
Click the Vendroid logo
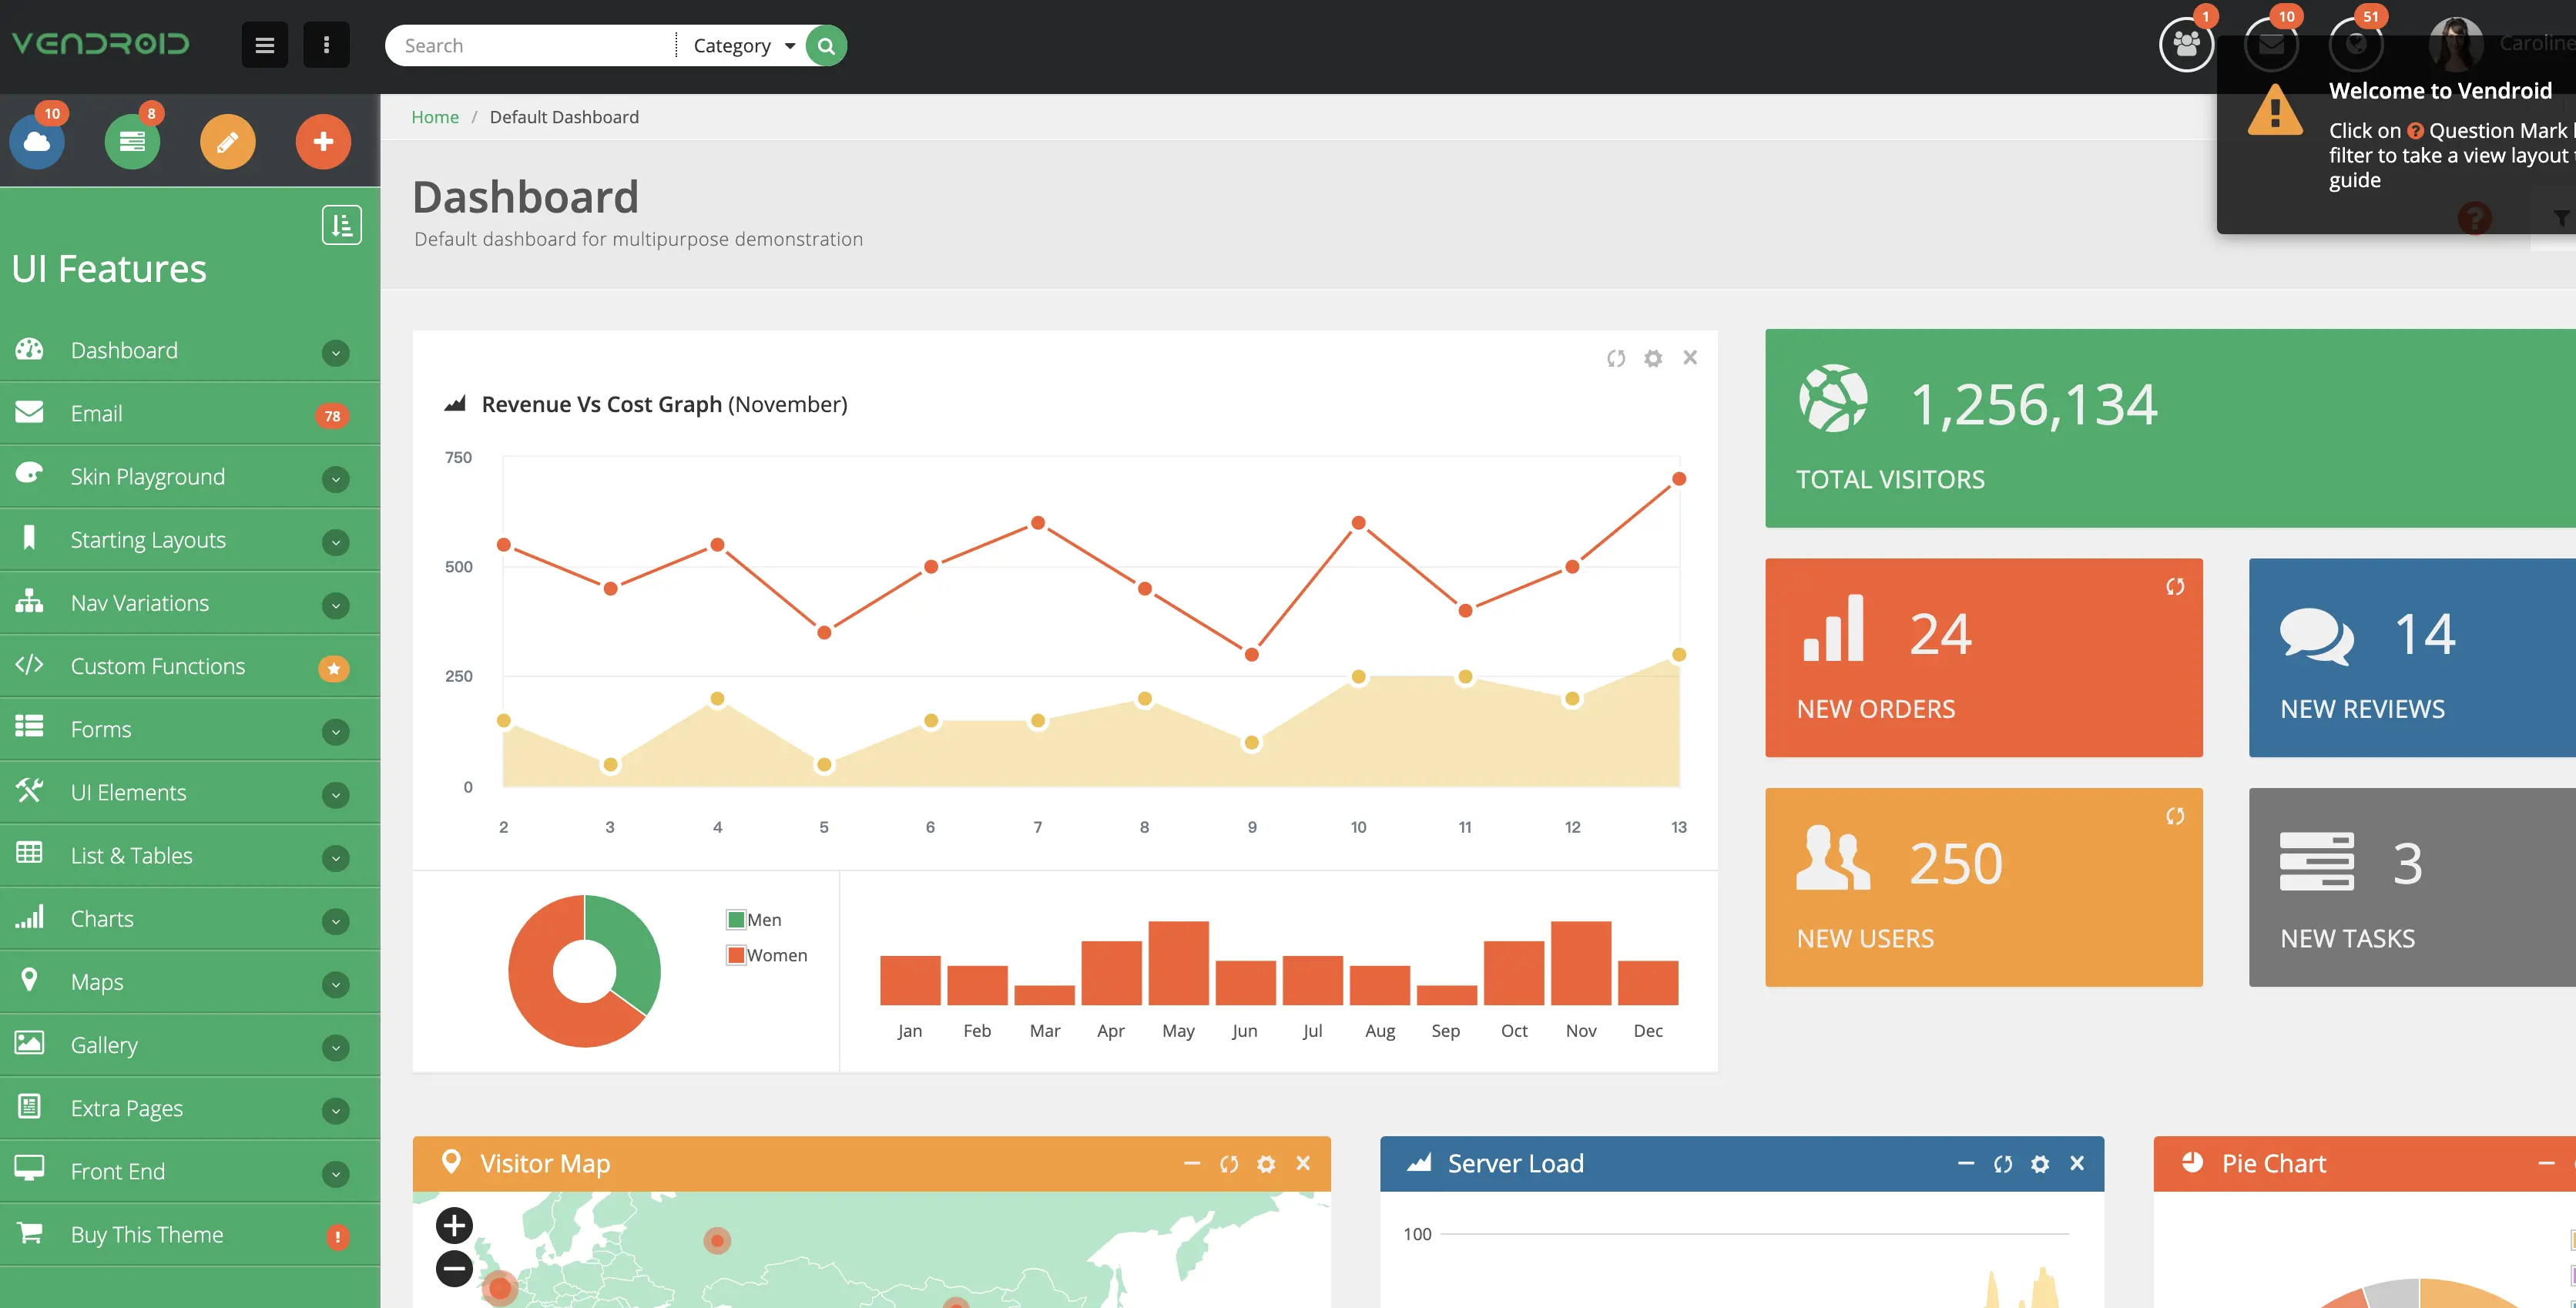(100, 44)
